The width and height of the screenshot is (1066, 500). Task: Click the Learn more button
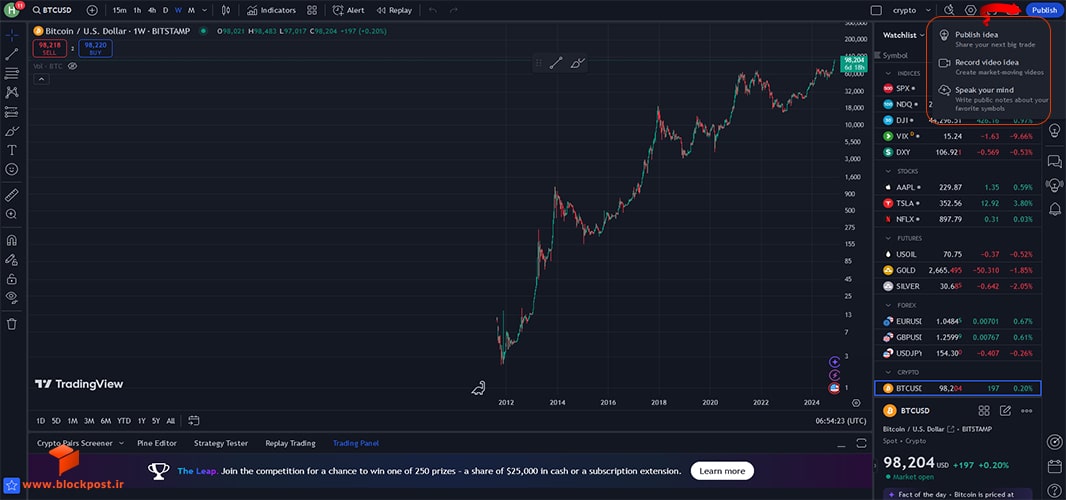click(x=722, y=471)
